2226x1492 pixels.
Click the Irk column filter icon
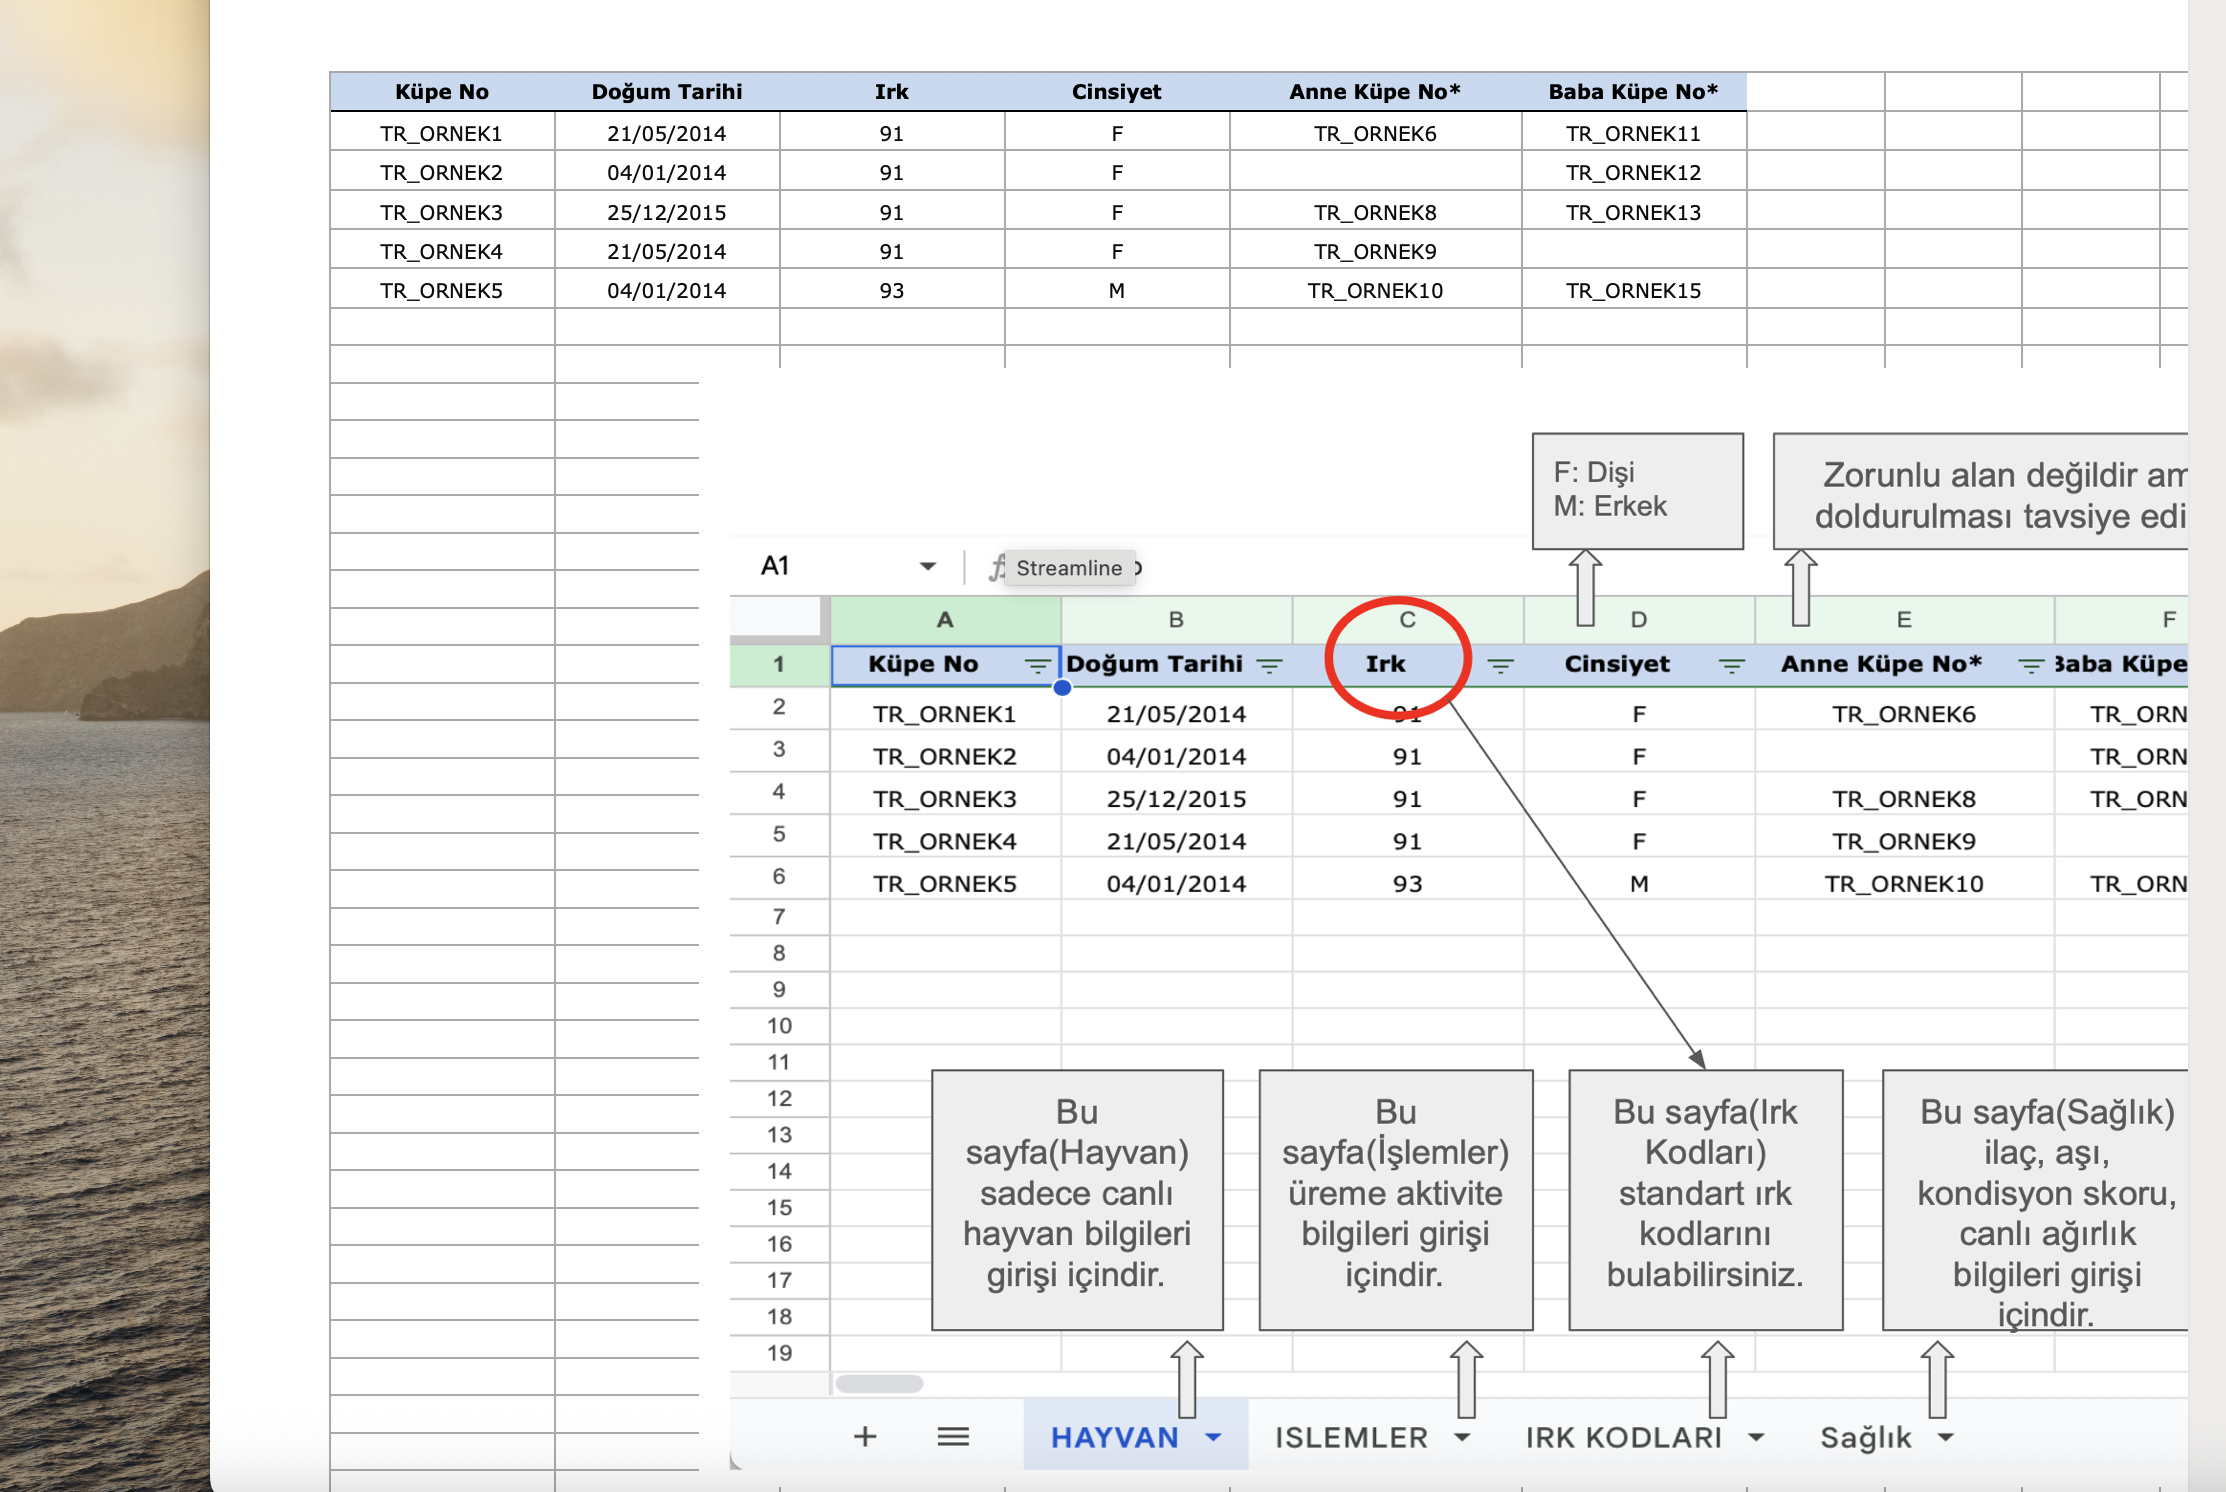tap(1500, 666)
